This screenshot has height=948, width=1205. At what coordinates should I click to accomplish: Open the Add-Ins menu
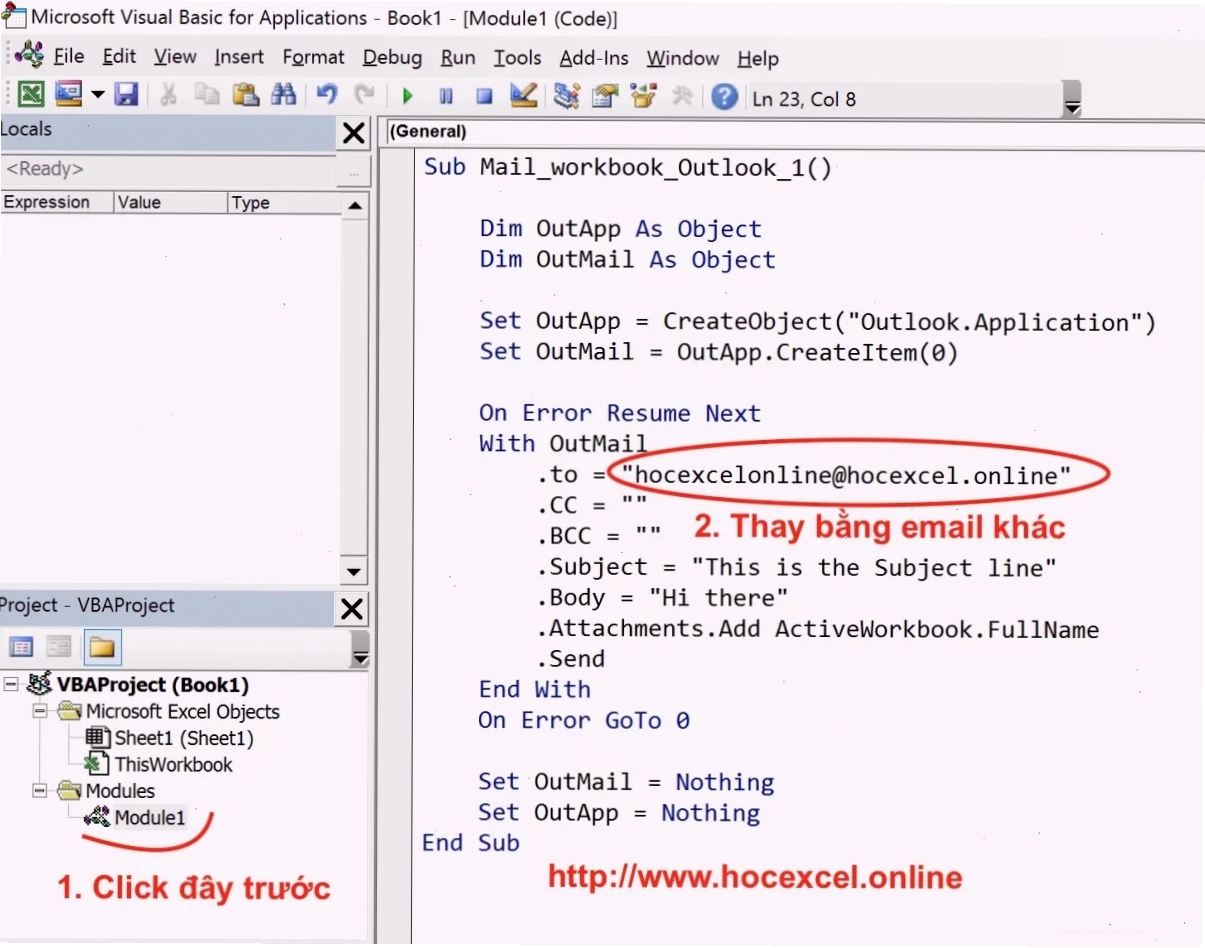coord(594,57)
